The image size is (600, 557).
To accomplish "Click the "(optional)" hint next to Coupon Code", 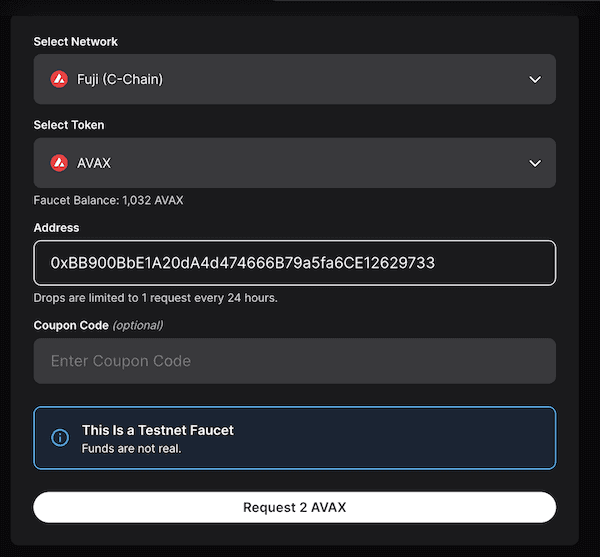I will coord(137,325).
